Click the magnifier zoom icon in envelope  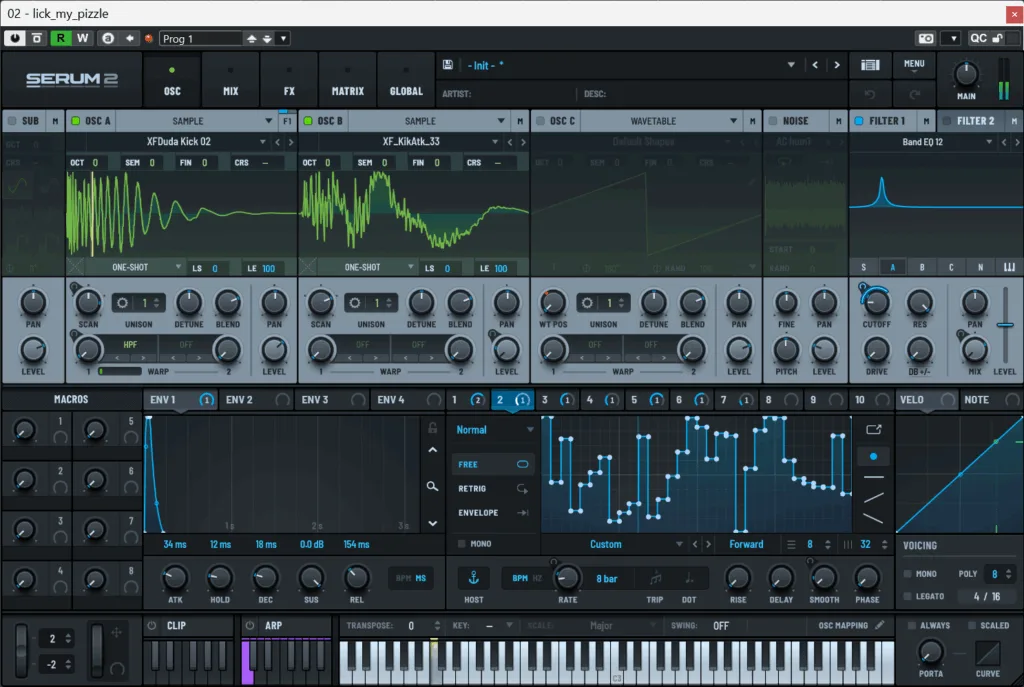click(432, 486)
